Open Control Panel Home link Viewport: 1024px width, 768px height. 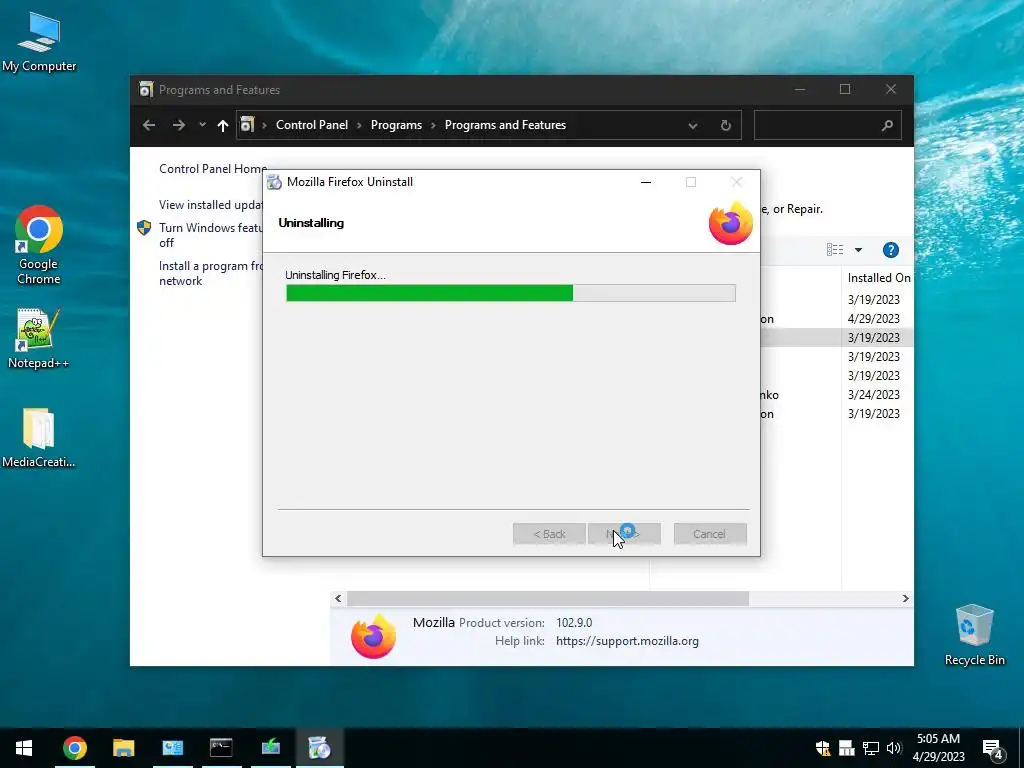point(213,168)
